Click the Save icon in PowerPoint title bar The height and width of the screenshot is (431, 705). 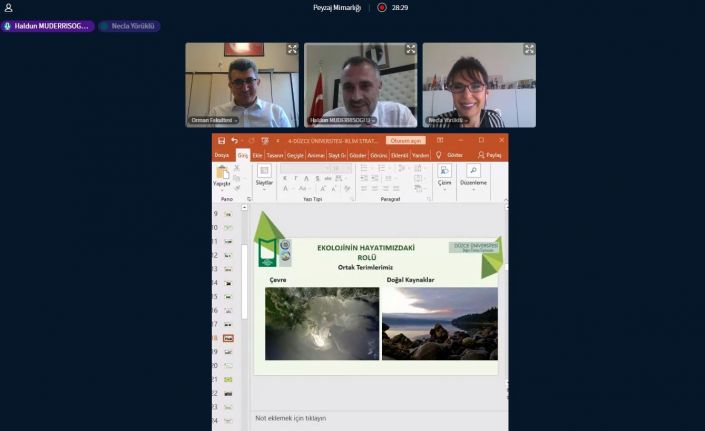pyautogui.click(x=221, y=141)
